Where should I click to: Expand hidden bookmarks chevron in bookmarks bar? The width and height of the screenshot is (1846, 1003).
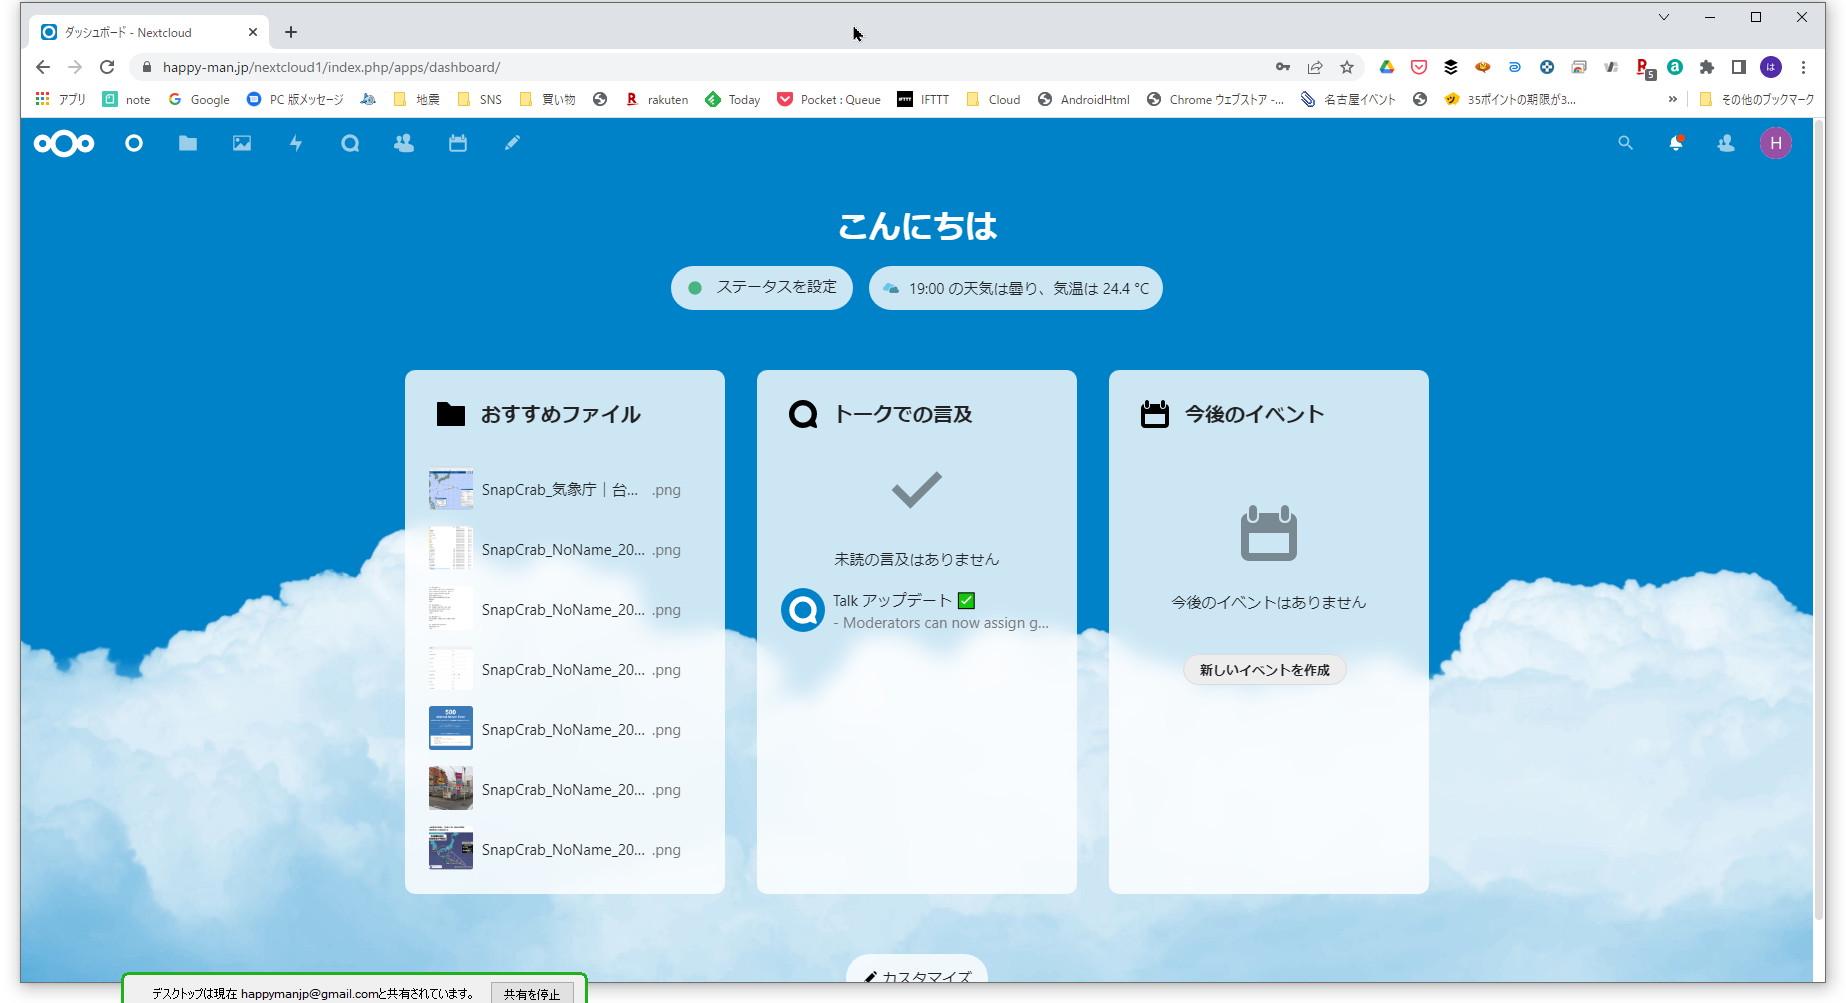point(1673,99)
